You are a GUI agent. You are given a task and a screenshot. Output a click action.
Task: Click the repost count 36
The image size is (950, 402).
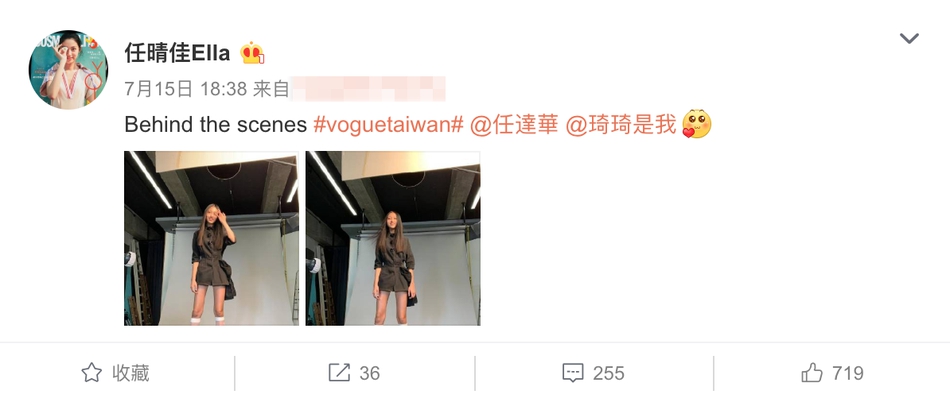click(370, 373)
